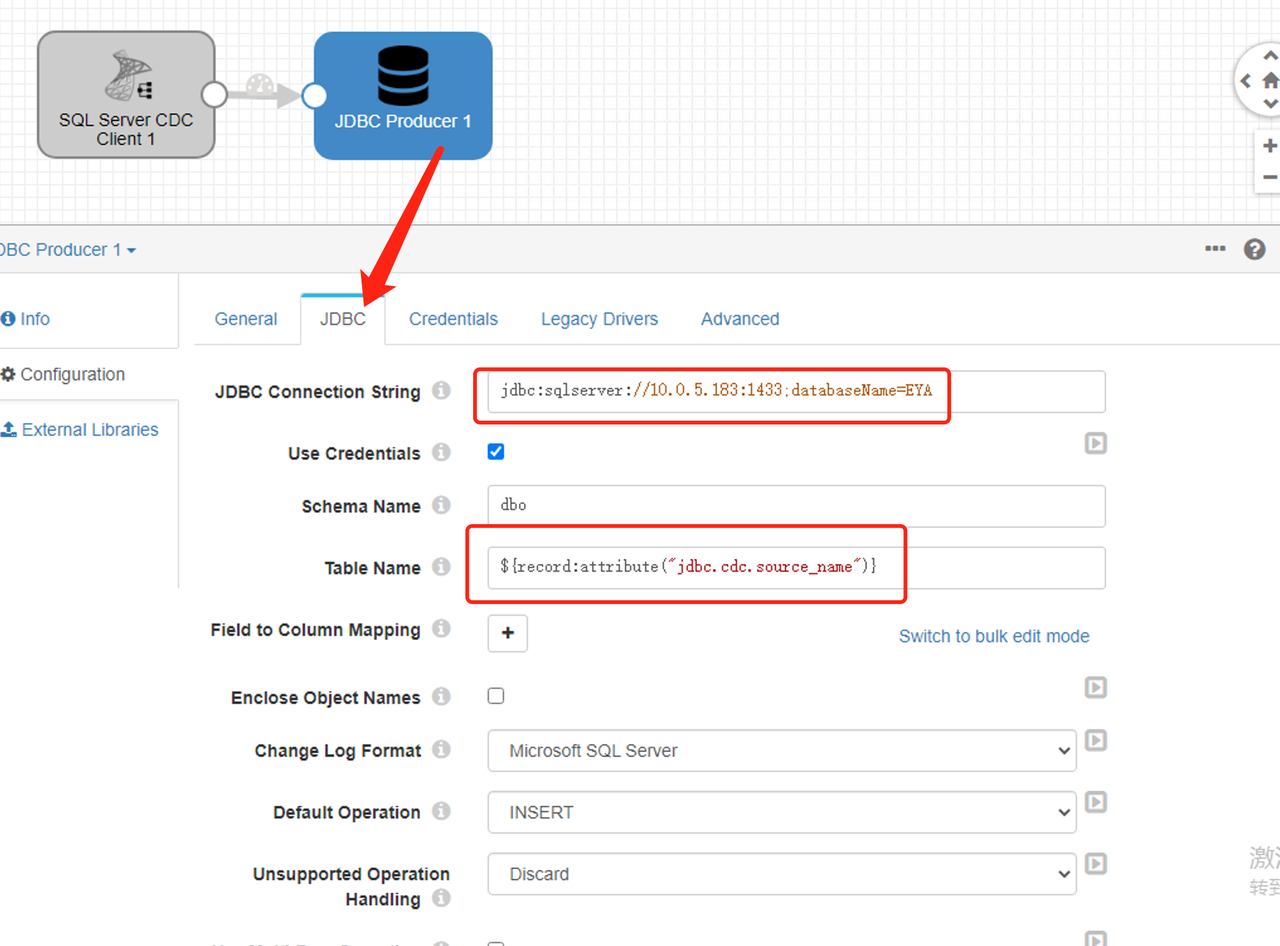Switch to the Credentials tab
1280x946 pixels.
click(x=453, y=319)
